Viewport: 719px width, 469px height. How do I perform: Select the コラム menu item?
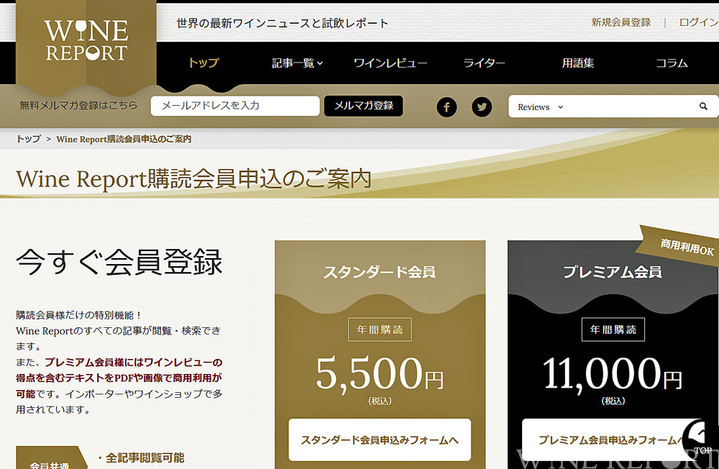click(x=671, y=63)
